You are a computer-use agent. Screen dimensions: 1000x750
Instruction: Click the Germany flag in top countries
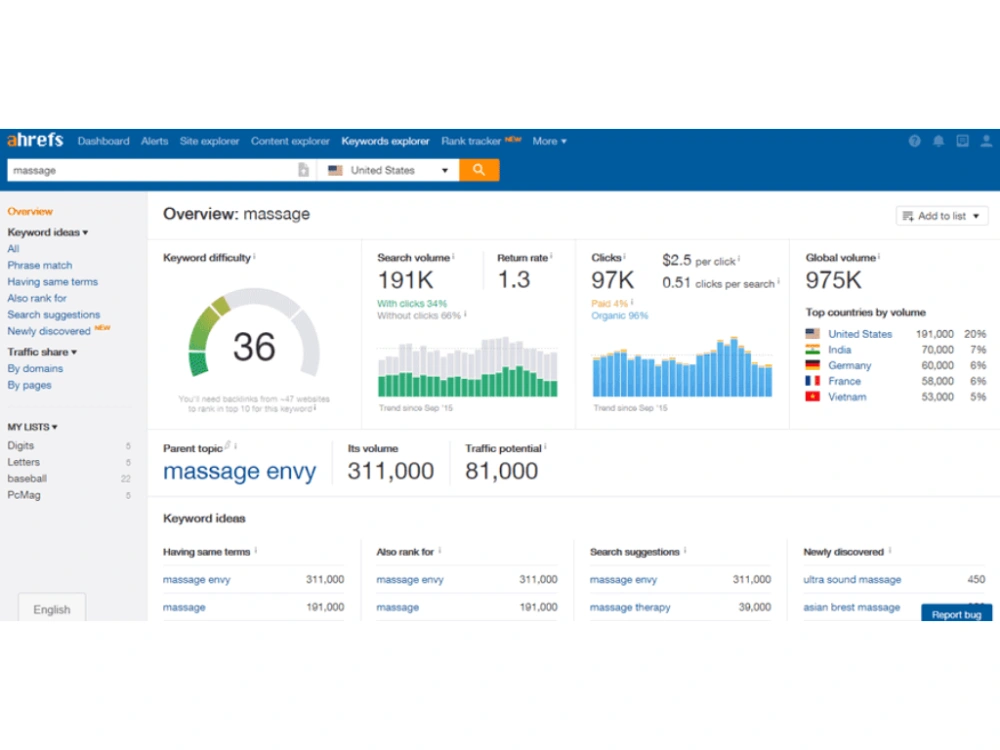812,365
